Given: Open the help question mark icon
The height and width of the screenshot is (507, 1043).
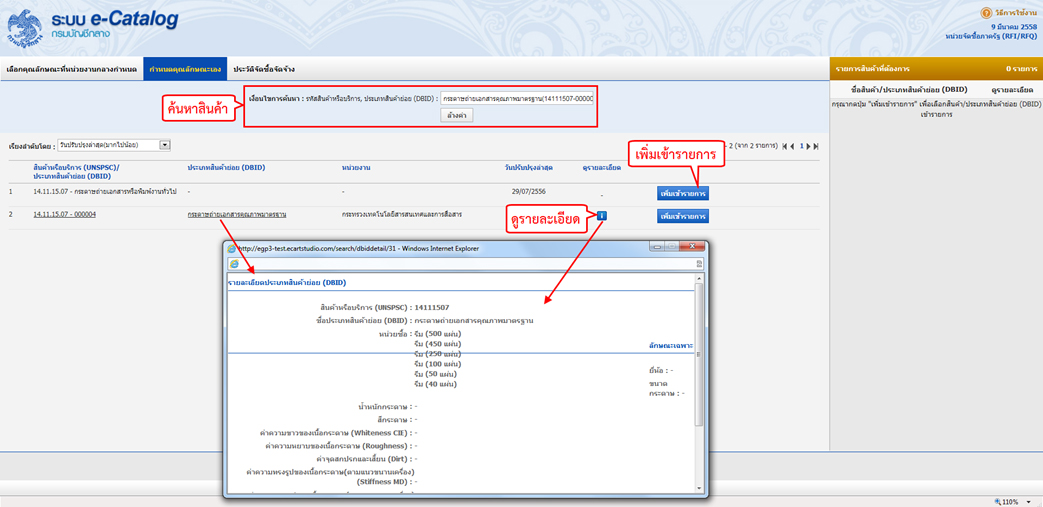Looking at the screenshot, I should [987, 13].
